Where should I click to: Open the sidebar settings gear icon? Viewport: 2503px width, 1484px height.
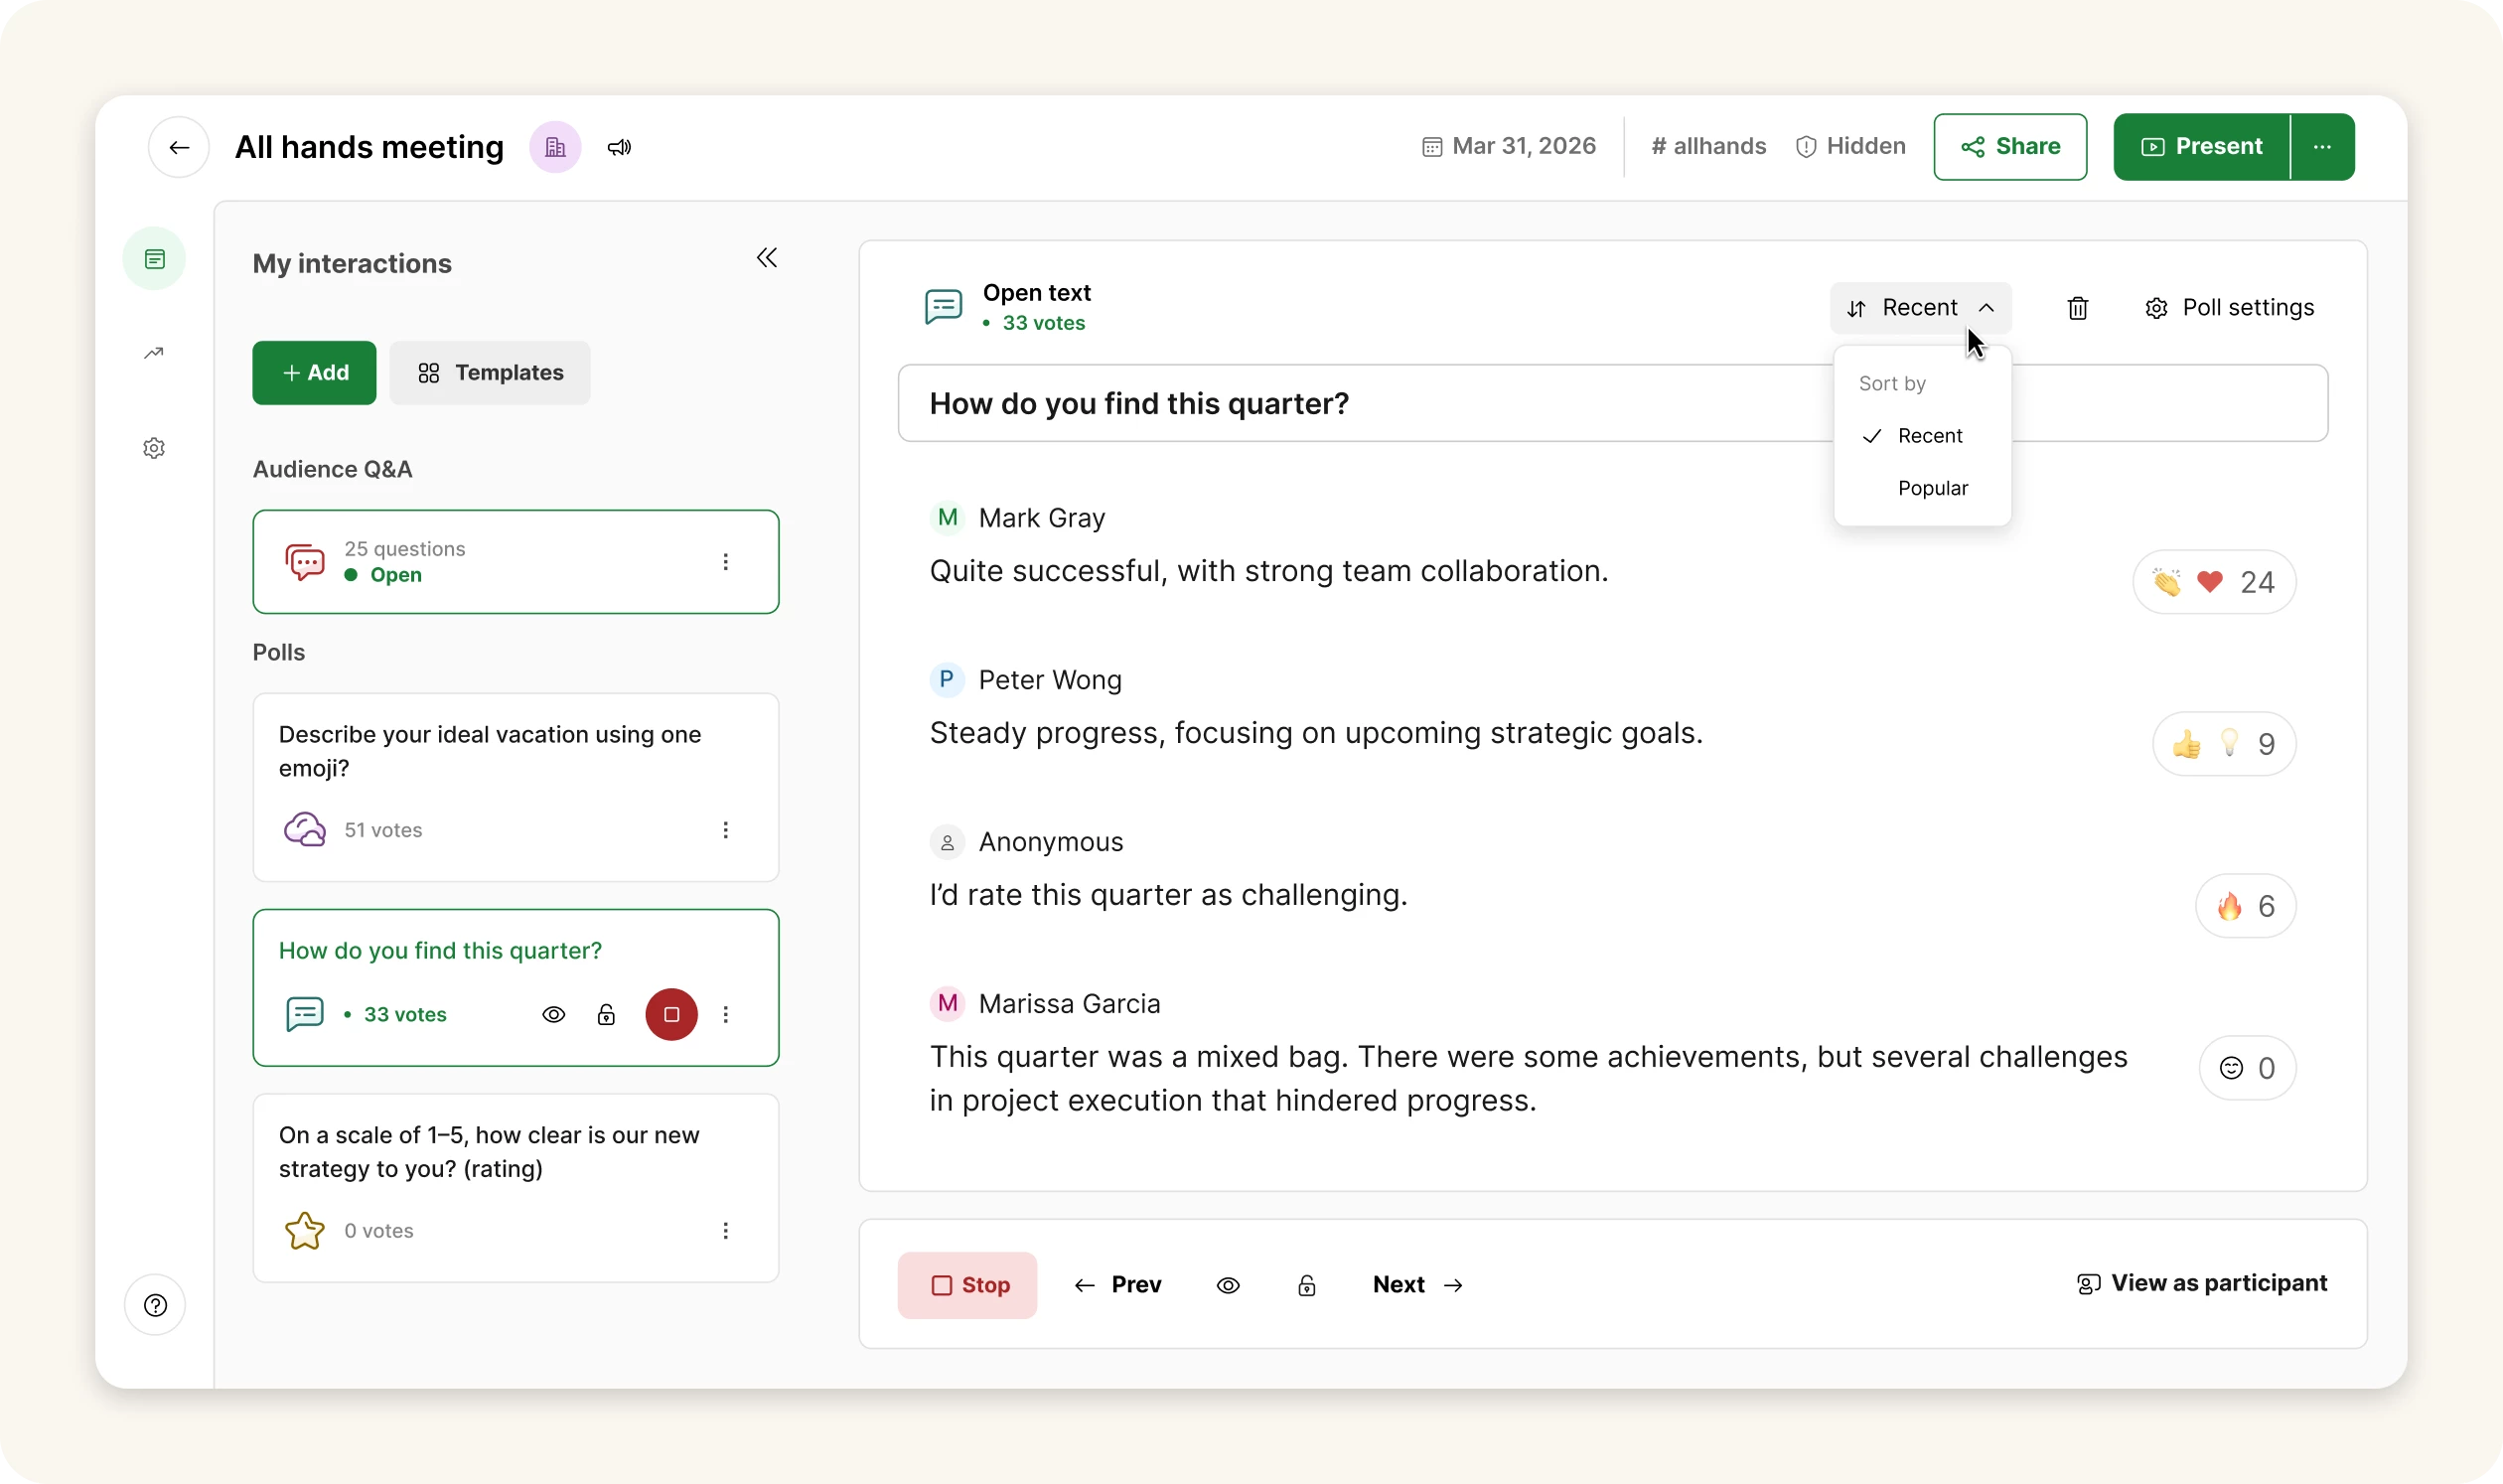pos(154,448)
